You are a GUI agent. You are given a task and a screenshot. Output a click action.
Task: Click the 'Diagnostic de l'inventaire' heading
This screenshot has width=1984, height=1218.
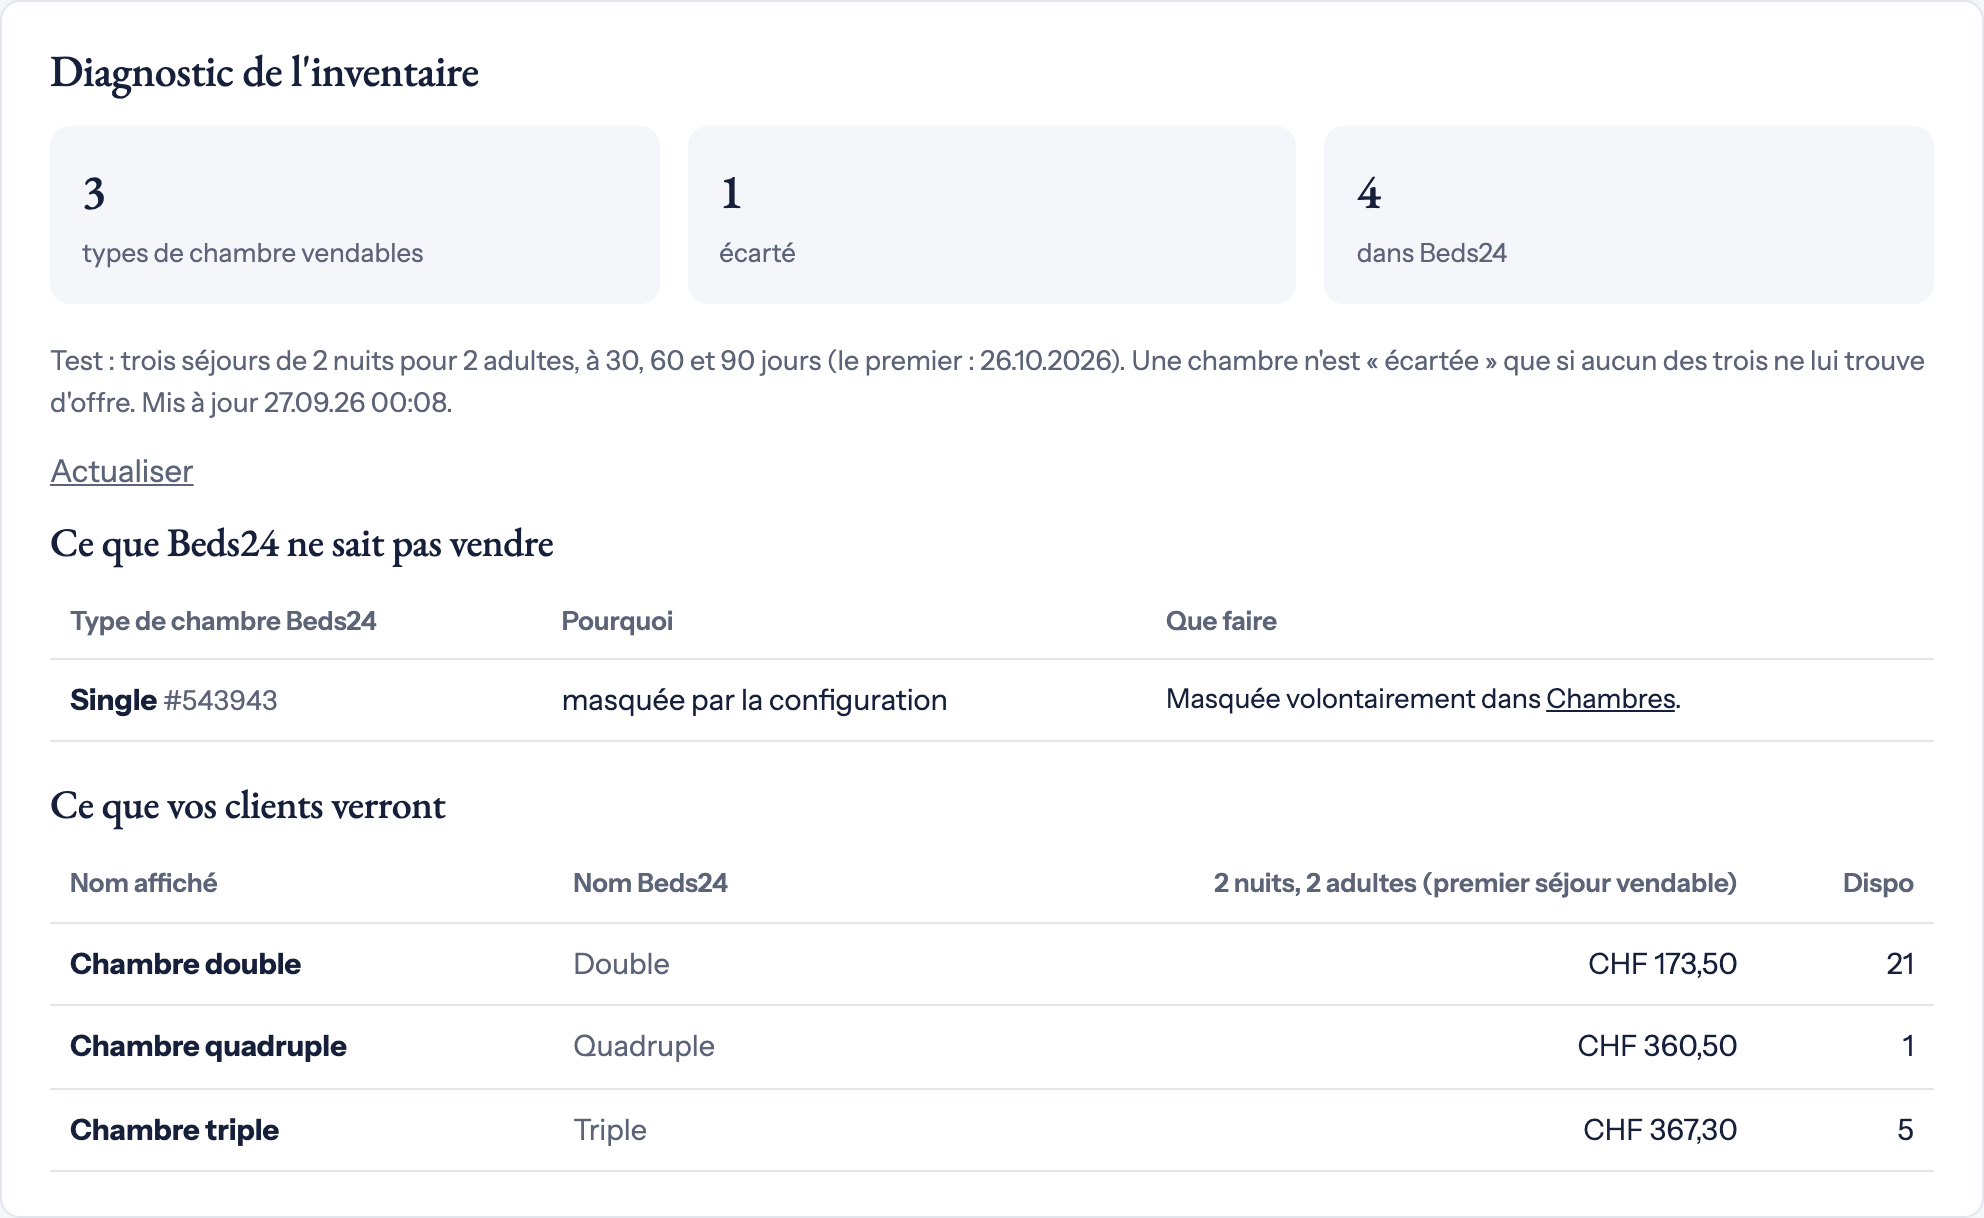pyautogui.click(x=265, y=73)
